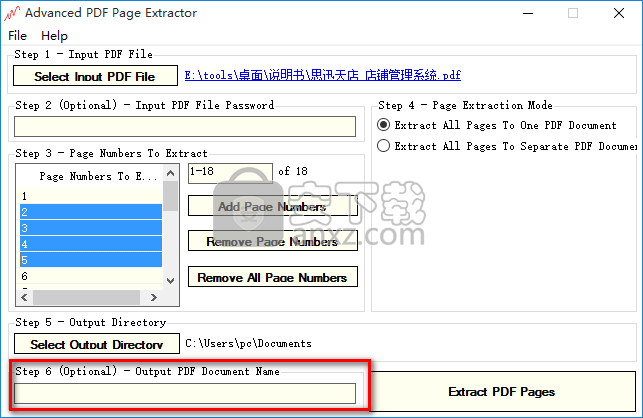Click the page list scroll right arrow
The height and width of the screenshot is (418, 643).
click(x=154, y=297)
